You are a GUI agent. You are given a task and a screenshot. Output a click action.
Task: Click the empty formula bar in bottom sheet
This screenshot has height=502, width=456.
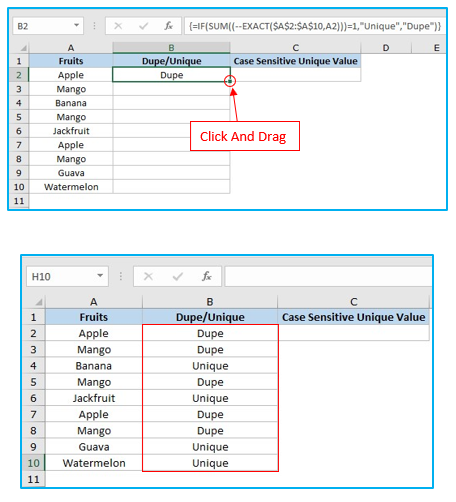tap(328, 276)
